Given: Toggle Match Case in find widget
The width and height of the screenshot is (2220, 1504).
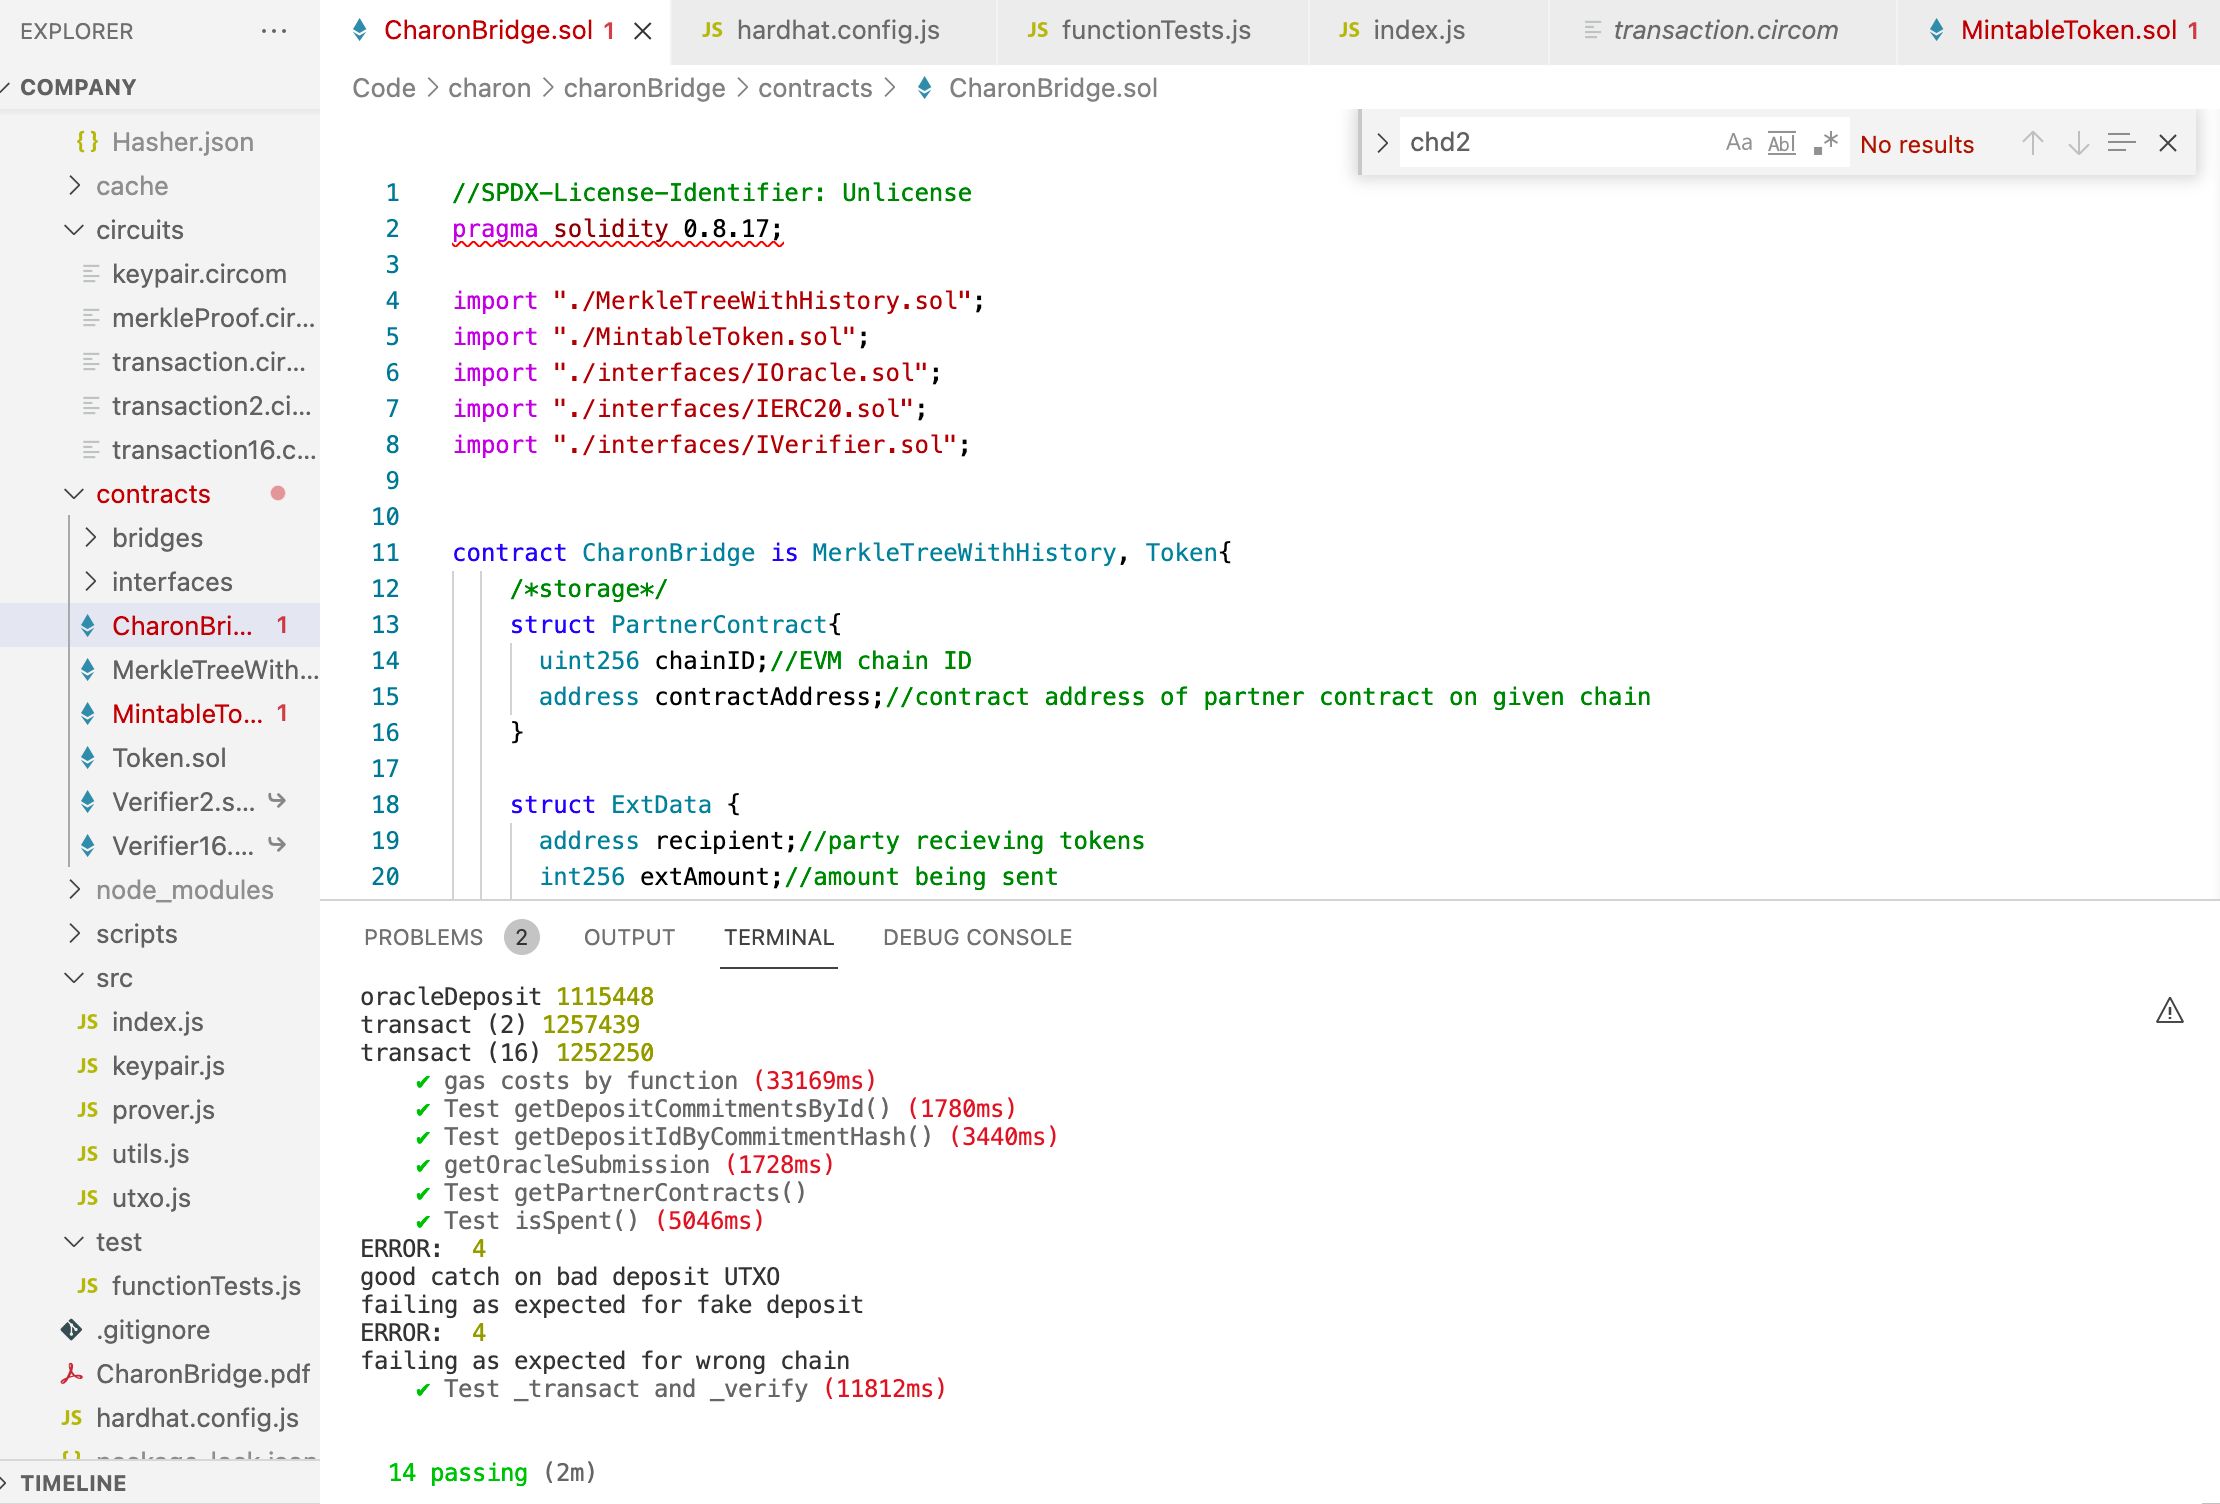Looking at the screenshot, I should click(x=1738, y=143).
